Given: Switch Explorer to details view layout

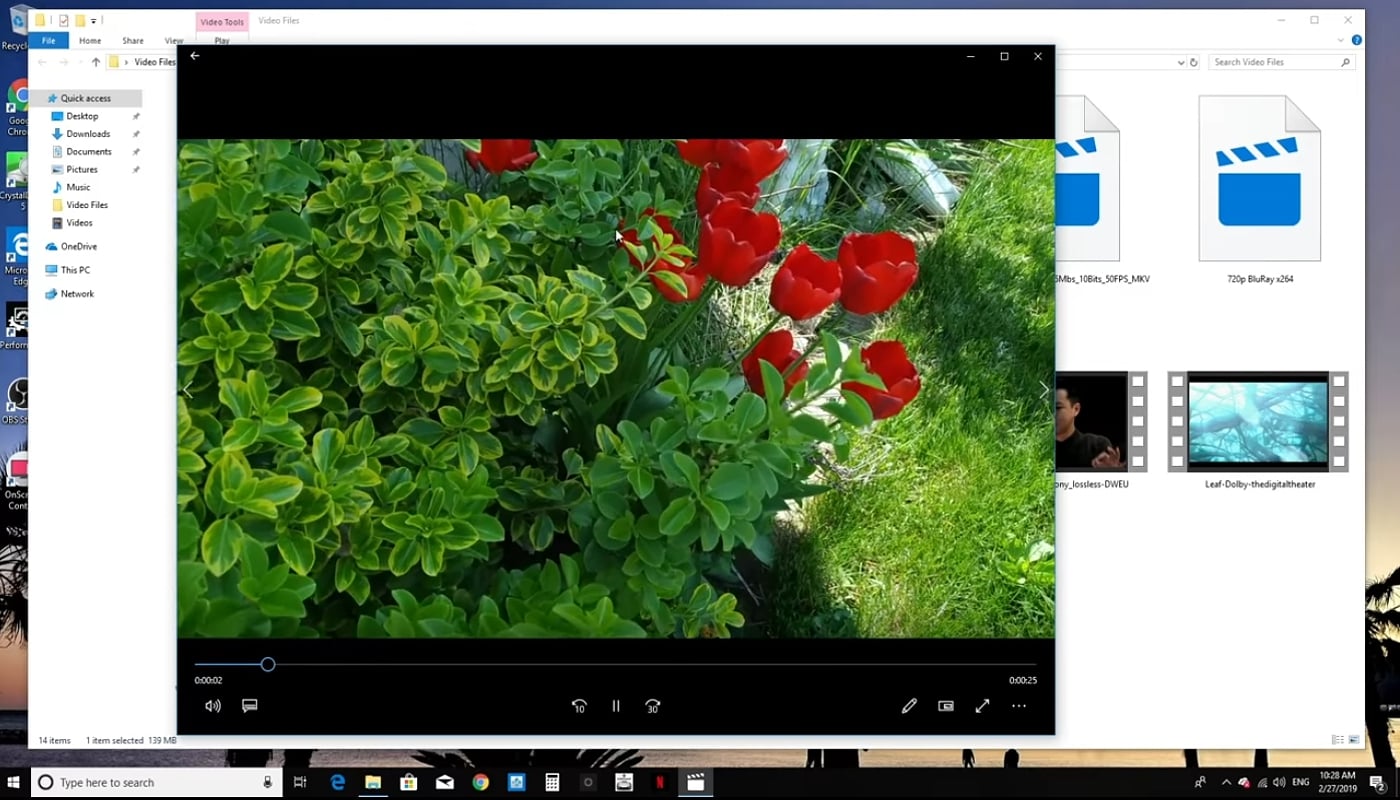Looking at the screenshot, I should 1338,740.
